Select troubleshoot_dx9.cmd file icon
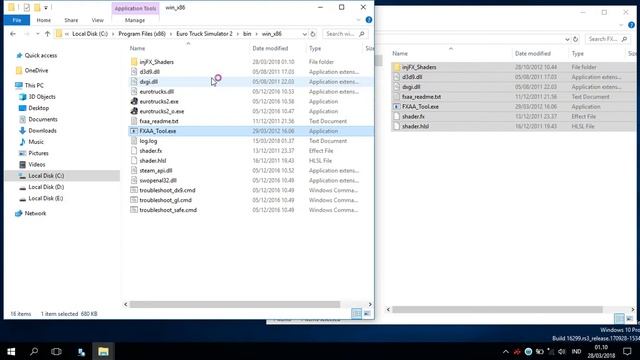The width and height of the screenshot is (640, 360). point(134,190)
